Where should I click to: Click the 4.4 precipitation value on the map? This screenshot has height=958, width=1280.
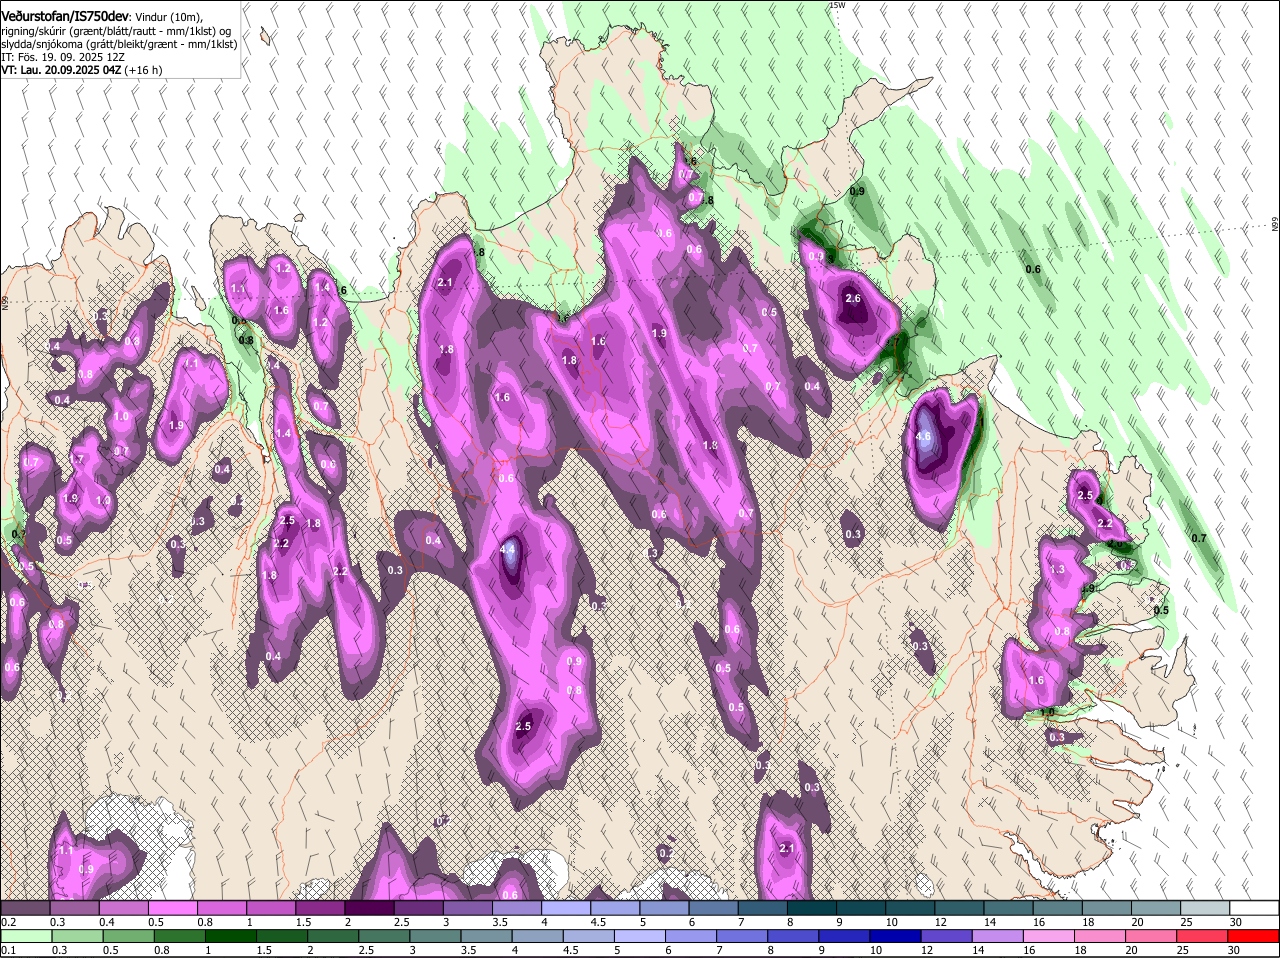(507, 549)
